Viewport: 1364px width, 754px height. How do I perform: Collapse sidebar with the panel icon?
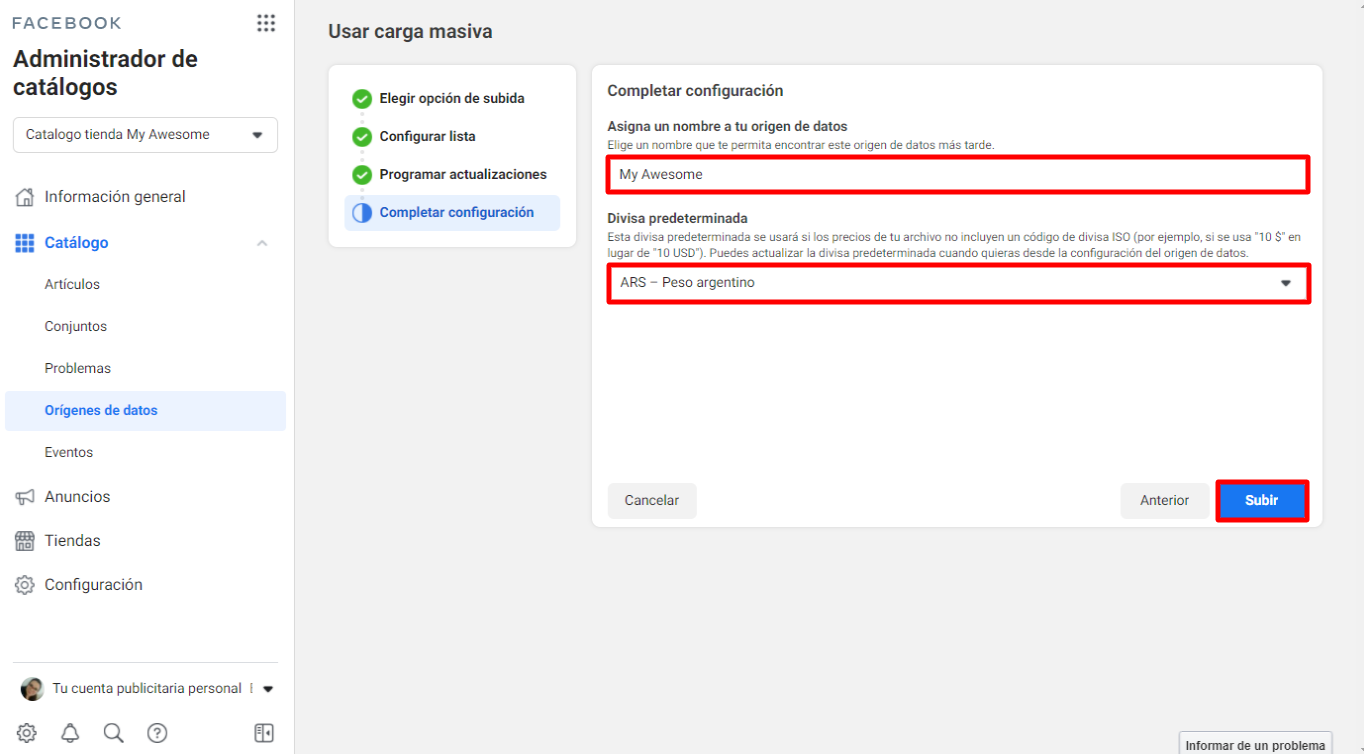264,733
